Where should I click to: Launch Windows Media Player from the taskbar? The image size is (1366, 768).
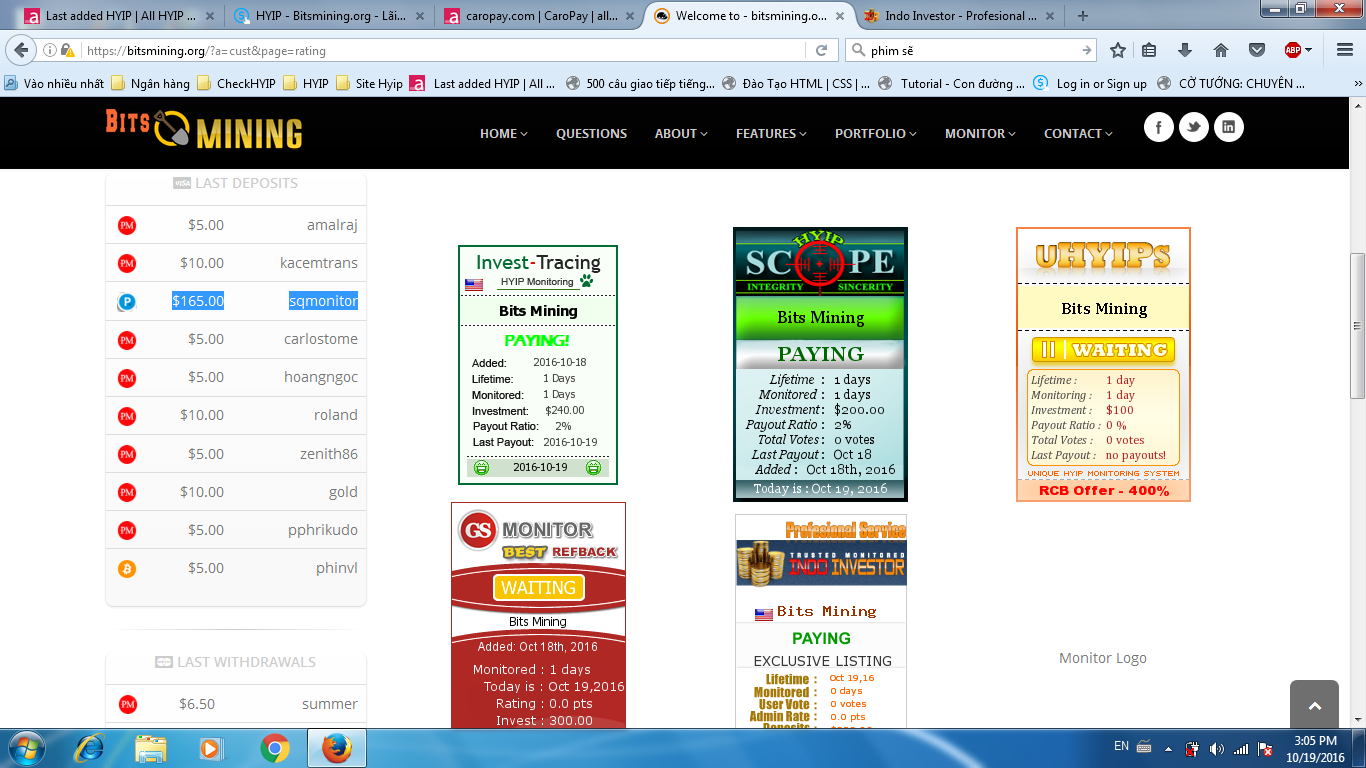(211, 748)
